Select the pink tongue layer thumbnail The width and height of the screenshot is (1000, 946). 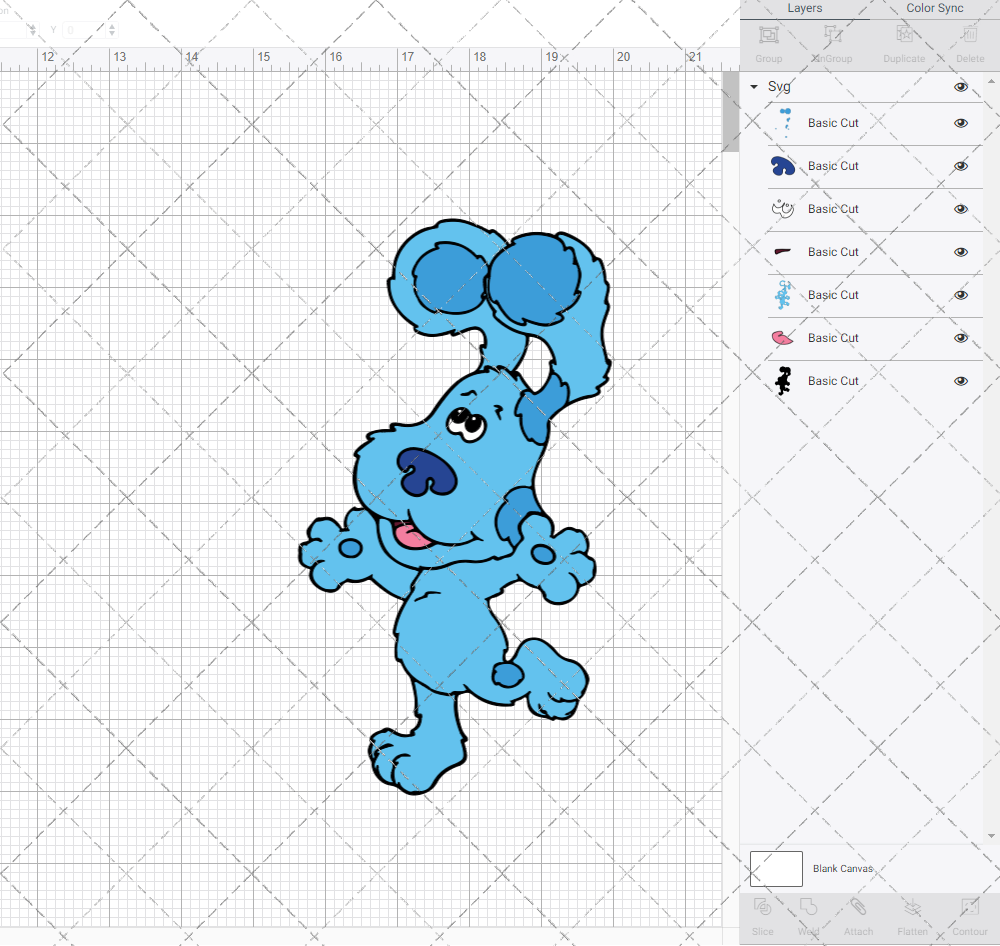pos(783,338)
